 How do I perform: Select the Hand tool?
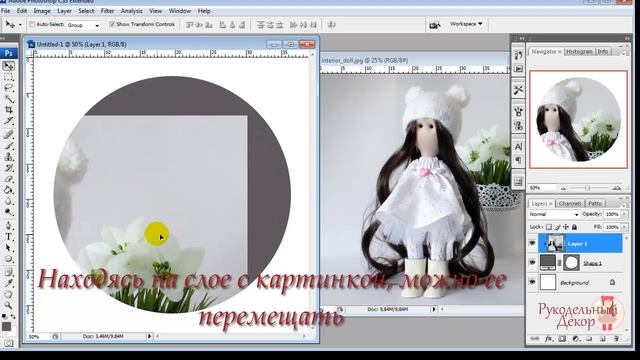[9, 294]
